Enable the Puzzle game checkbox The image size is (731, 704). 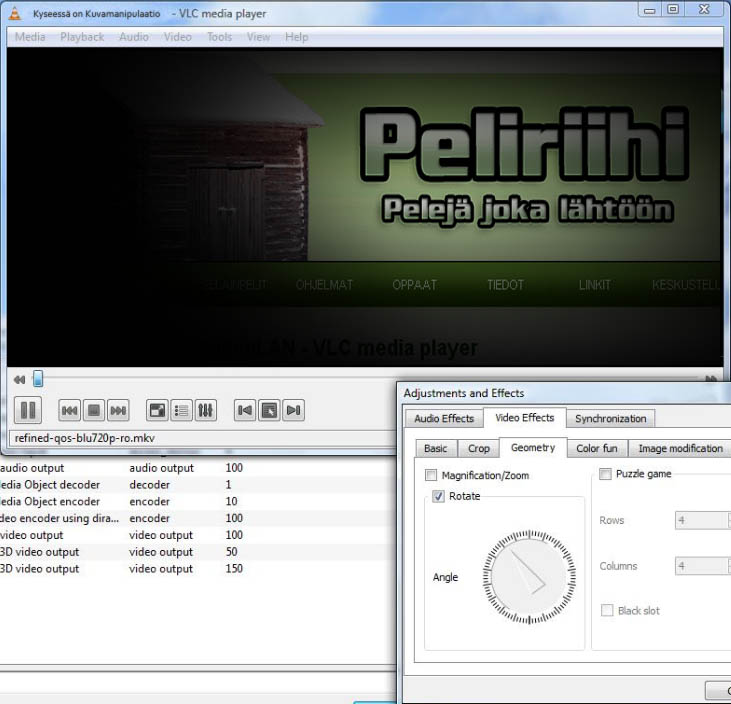(x=605, y=474)
